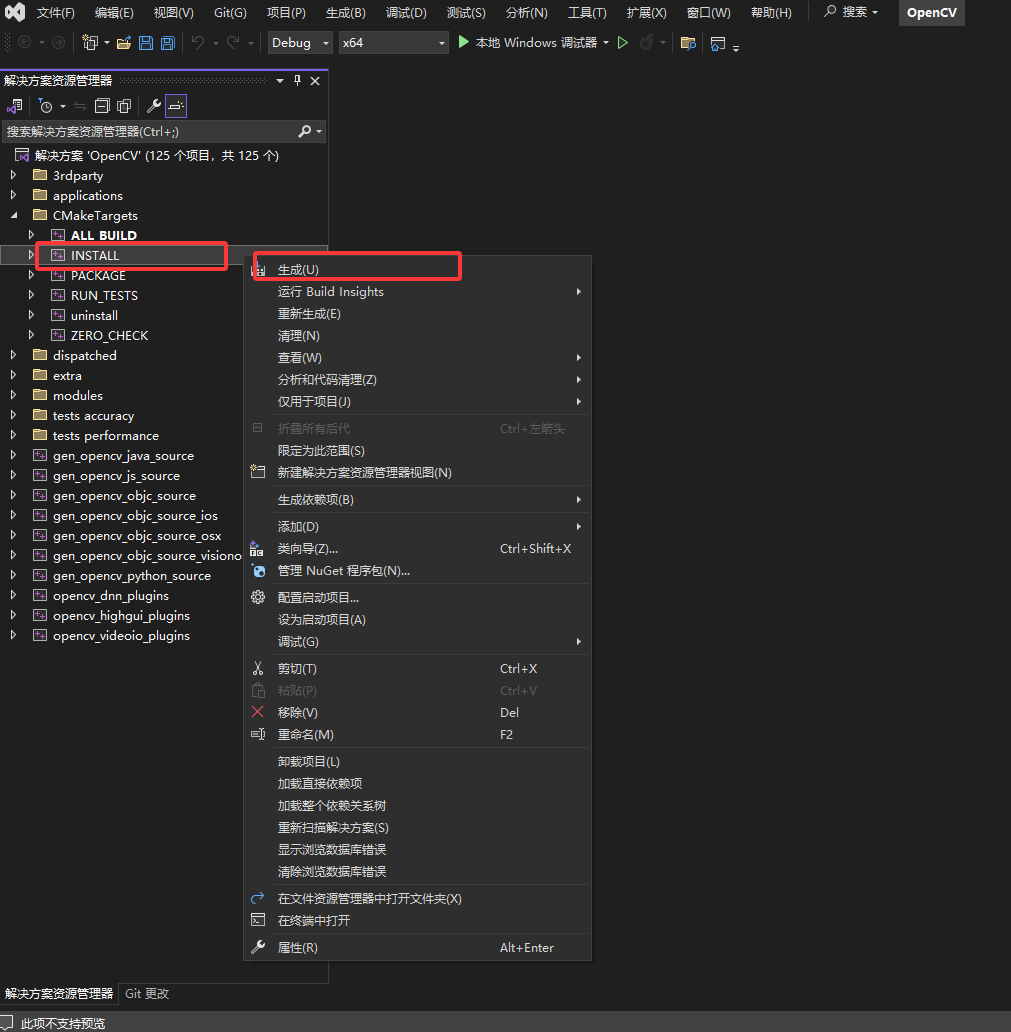Select 生成(U) in the context menu
The height and width of the screenshot is (1032, 1011).
click(298, 270)
